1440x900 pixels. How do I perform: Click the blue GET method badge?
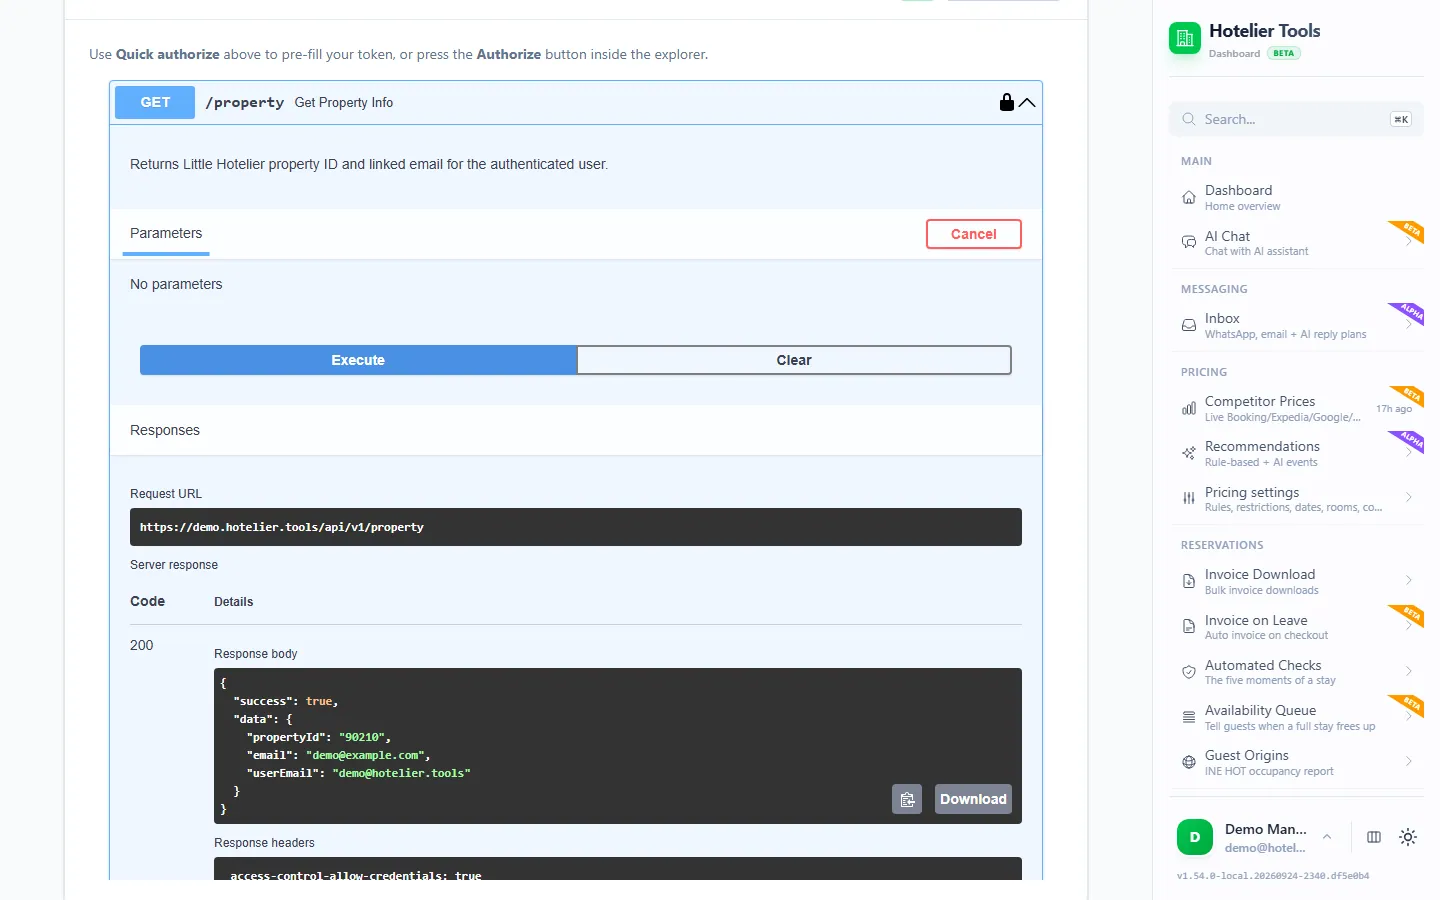(x=155, y=102)
